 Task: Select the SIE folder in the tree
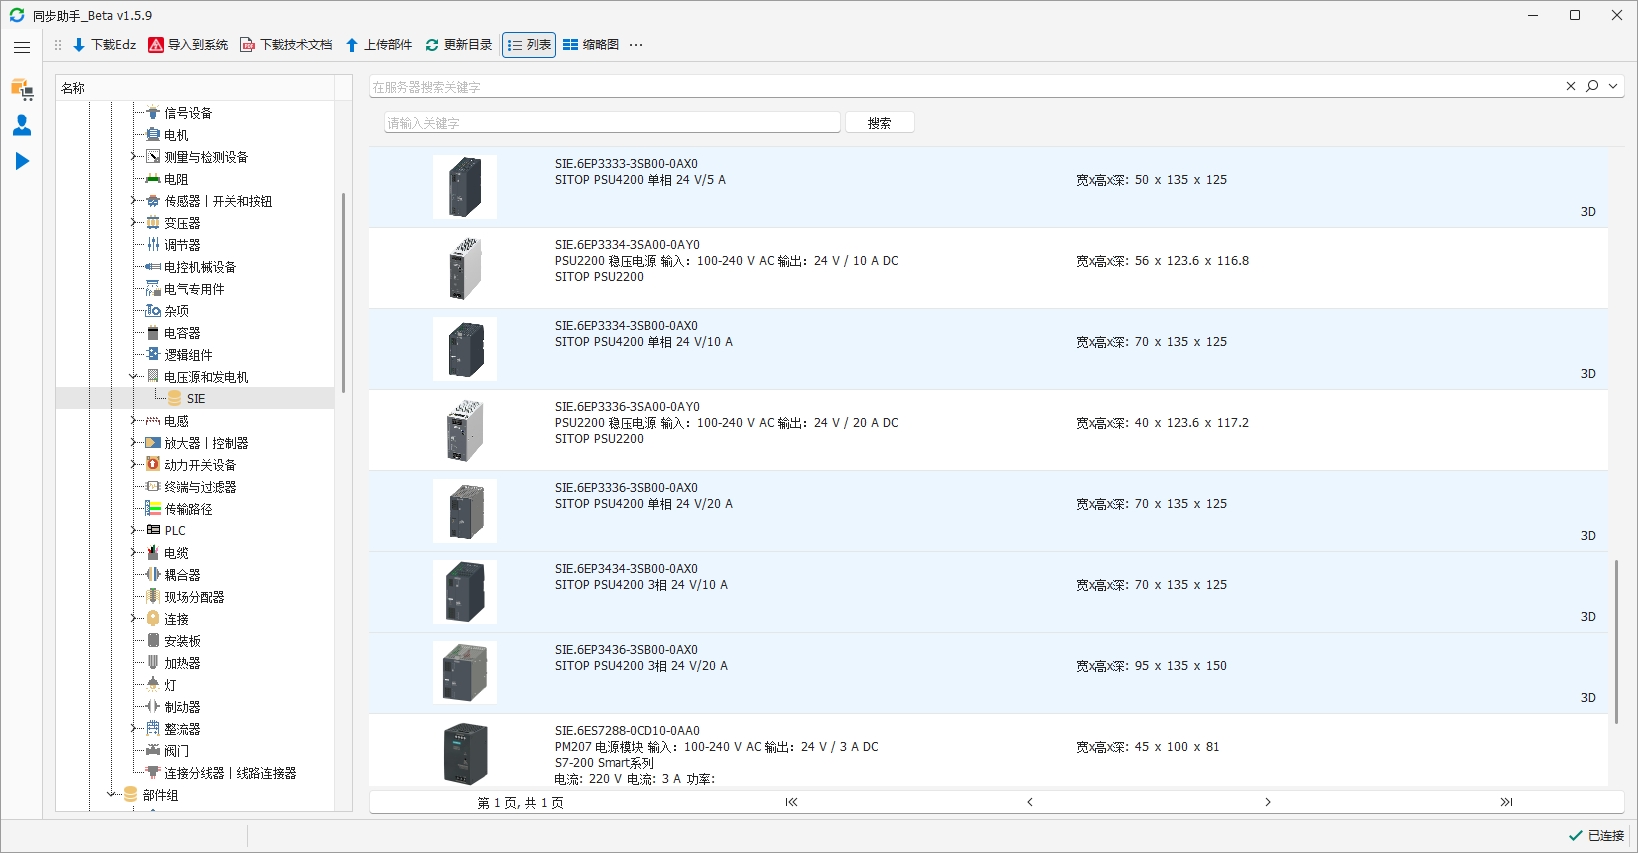(195, 399)
